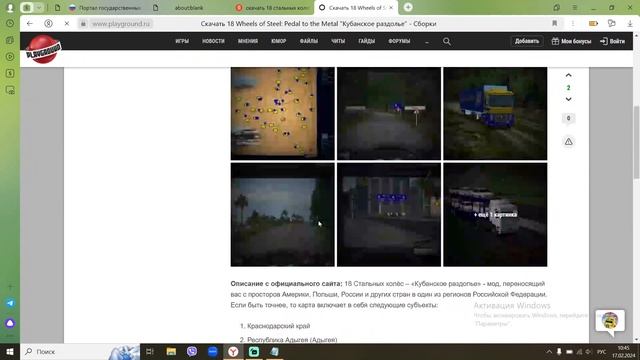Image resolution: width=640 pixels, height=360 pixels.
Task: Expand the tab group dropdown arrow
Action: tap(38, 7)
